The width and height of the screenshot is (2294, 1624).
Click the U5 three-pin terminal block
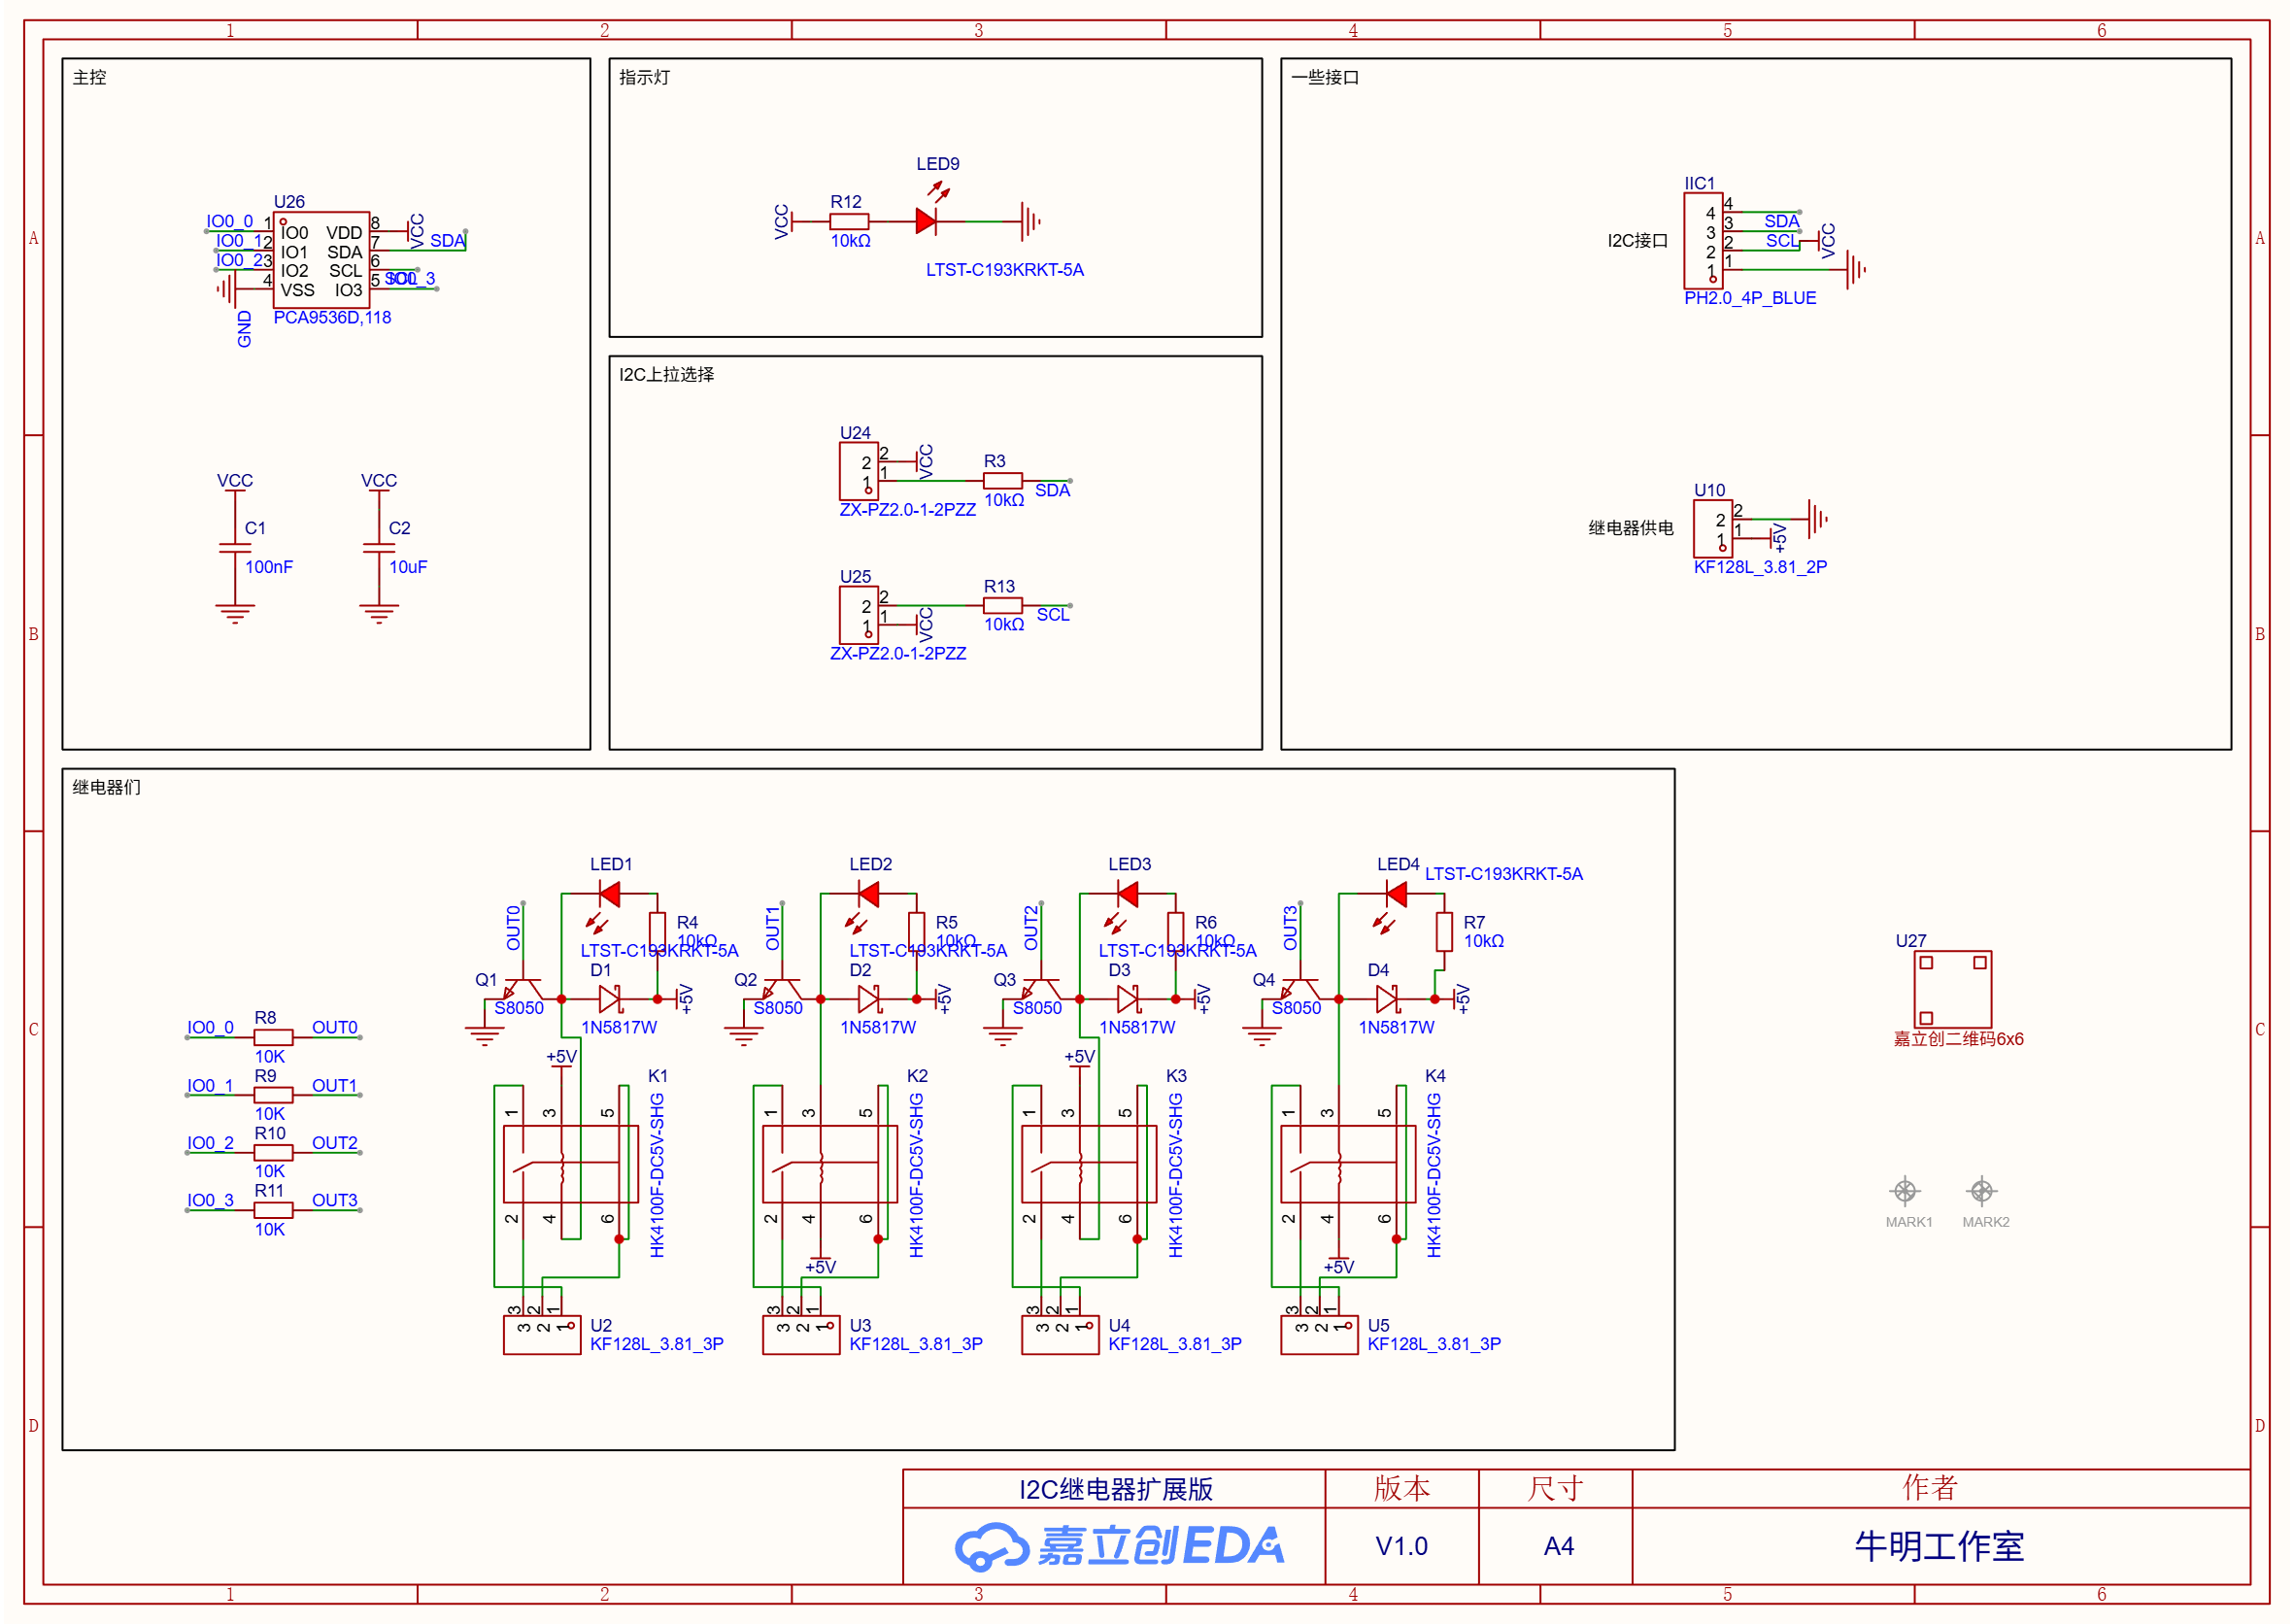pyautogui.click(x=1319, y=1334)
